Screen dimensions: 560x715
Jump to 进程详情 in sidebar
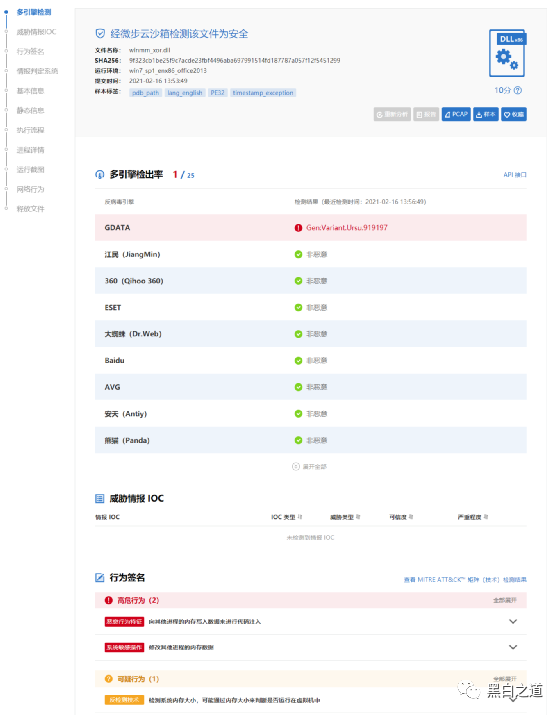(x=30, y=150)
